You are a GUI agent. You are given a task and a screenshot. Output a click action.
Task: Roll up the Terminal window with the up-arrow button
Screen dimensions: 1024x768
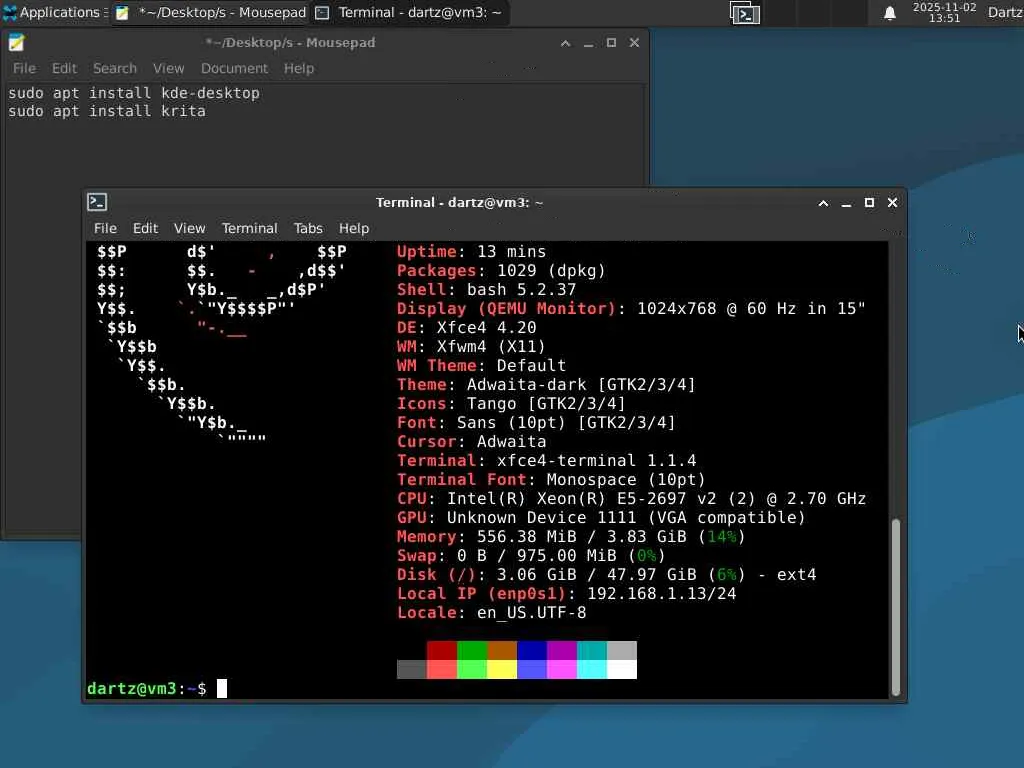[x=824, y=203]
